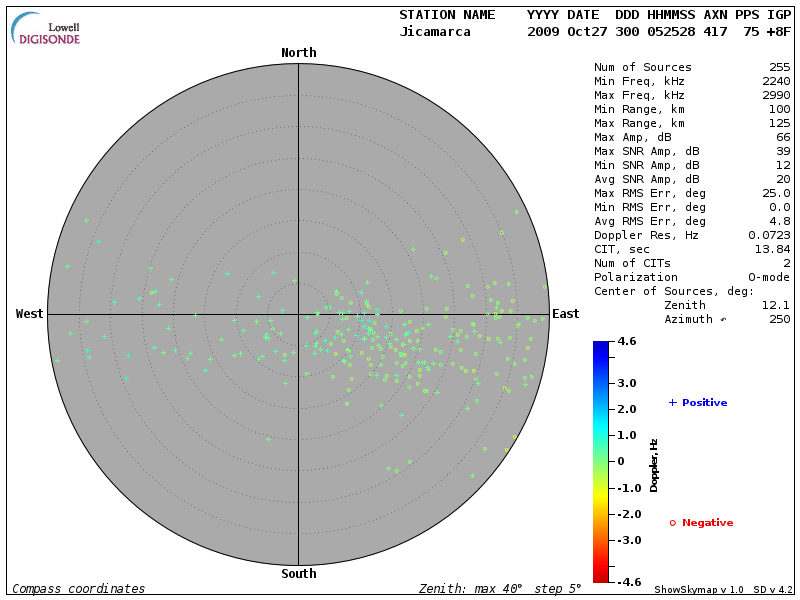
Task: Click the Num of Sources row
Action: pyautogui.click(x=692, y=68)
